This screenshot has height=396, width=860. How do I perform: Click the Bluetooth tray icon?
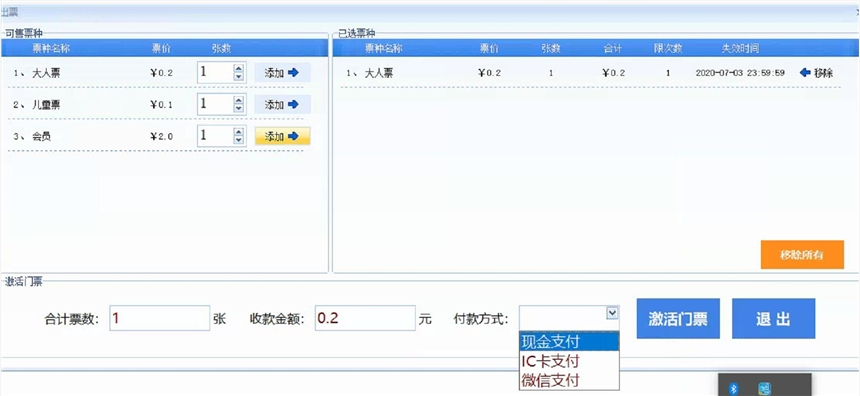click(735, 389)
